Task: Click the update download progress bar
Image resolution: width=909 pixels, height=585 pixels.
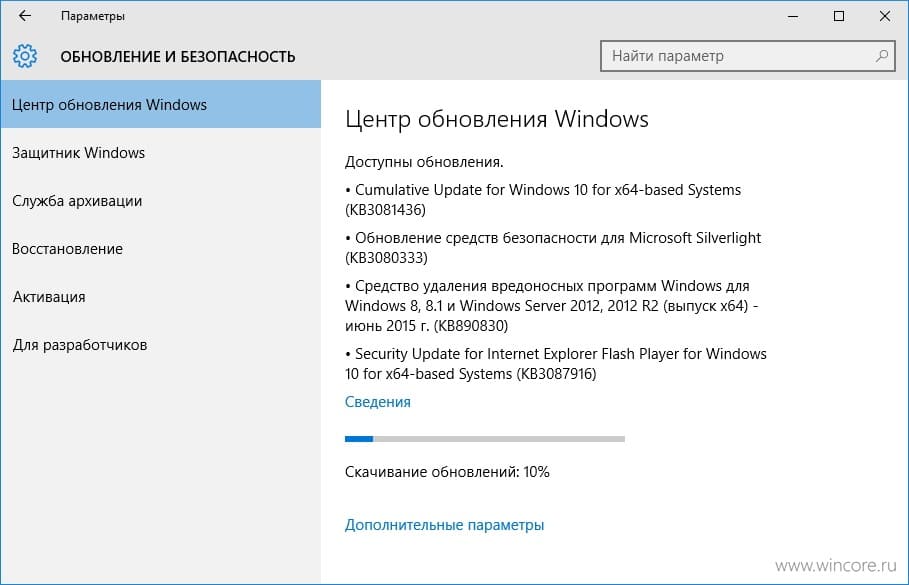Action: tap(485, 439)
